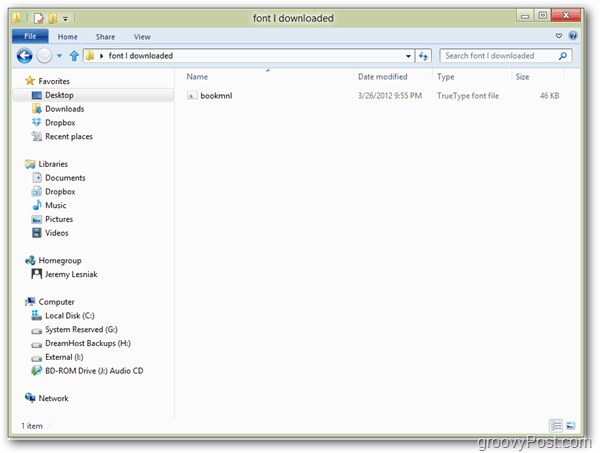Open the recent locations dropdown arrow

click(59, 56)
